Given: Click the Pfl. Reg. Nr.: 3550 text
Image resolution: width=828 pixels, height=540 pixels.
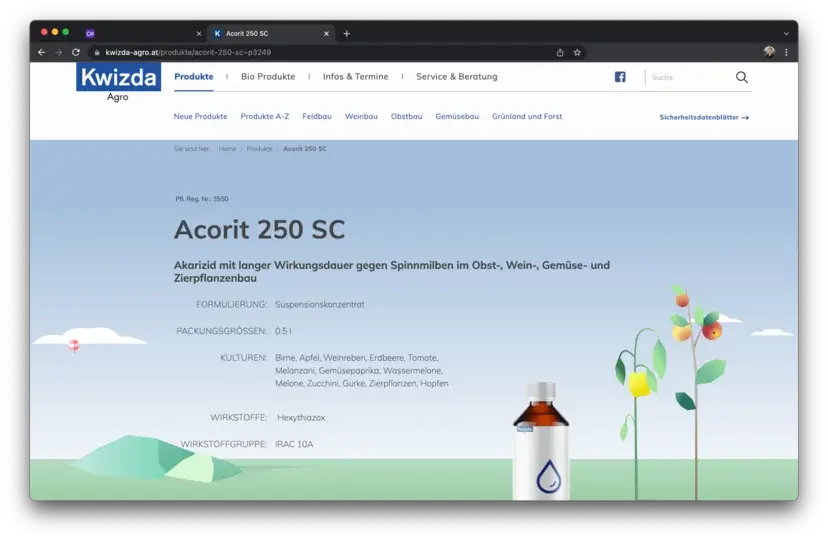Looking at the screenshot, I should pyautogui.click(x=202, y=199).
